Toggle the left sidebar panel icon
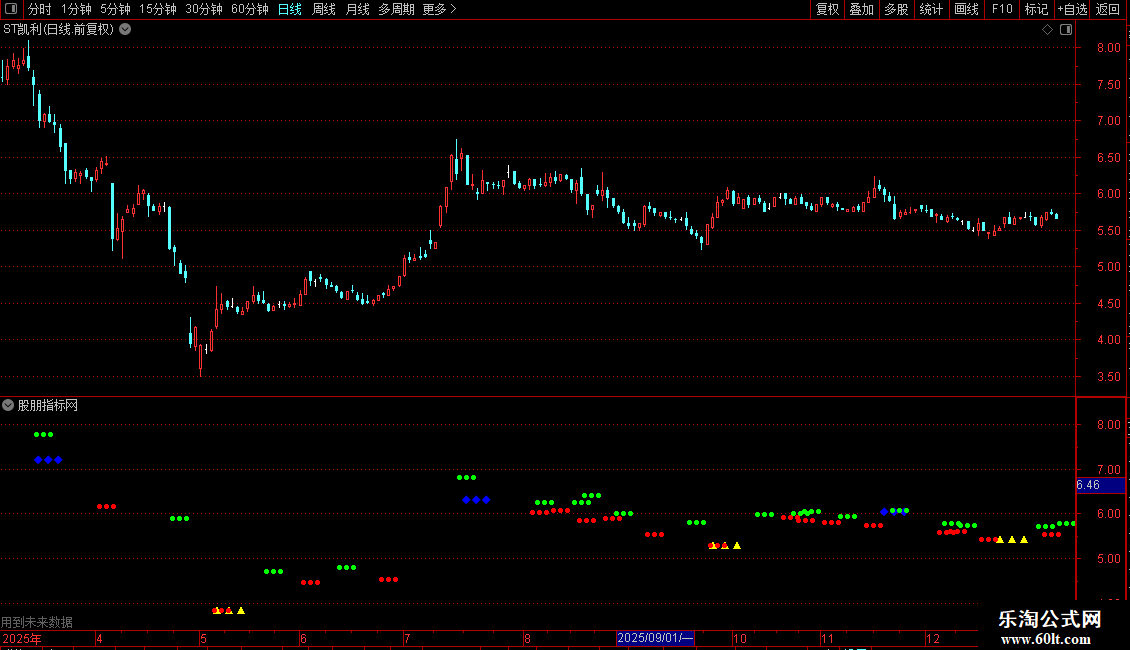 [11, 9]
